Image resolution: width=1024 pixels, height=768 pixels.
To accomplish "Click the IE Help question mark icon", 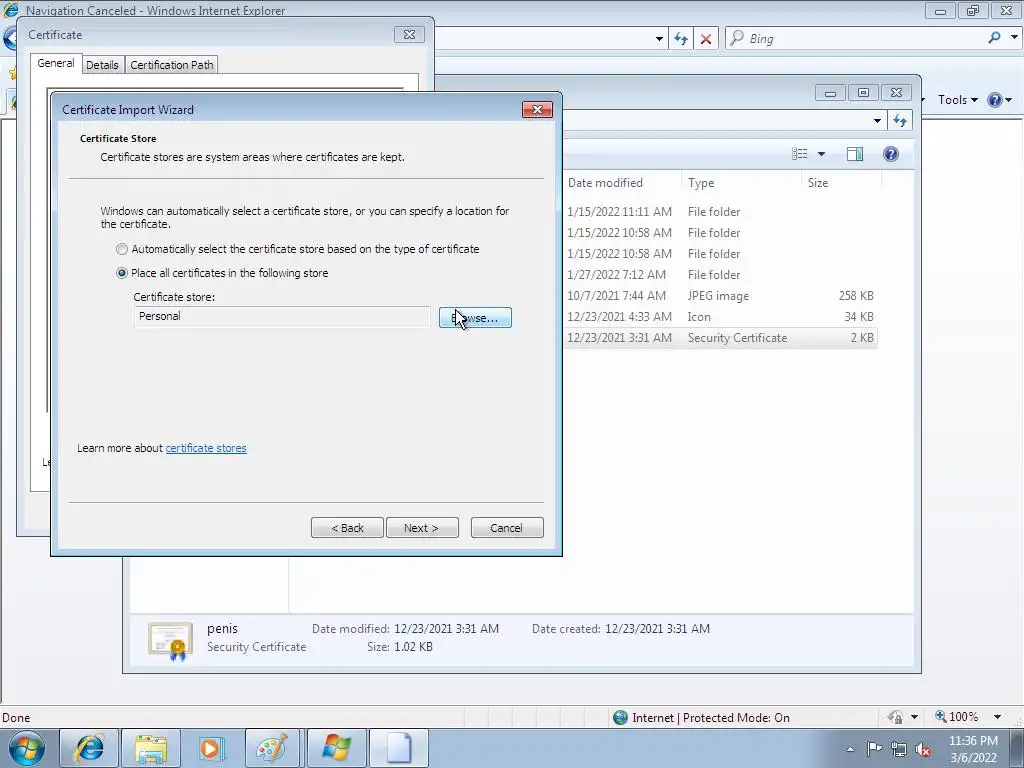I will point(995,100).
